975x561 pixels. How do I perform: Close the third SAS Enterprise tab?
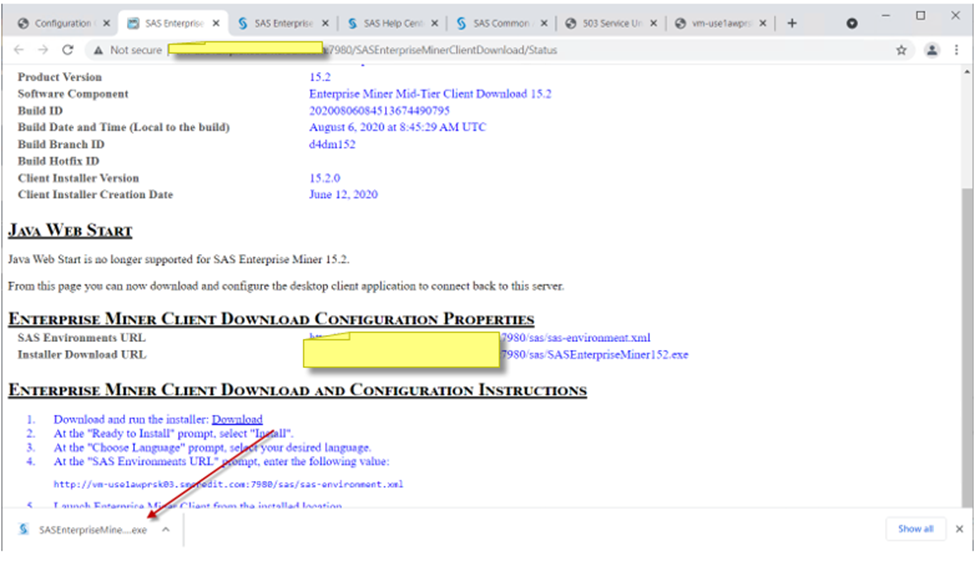[325, 23]
